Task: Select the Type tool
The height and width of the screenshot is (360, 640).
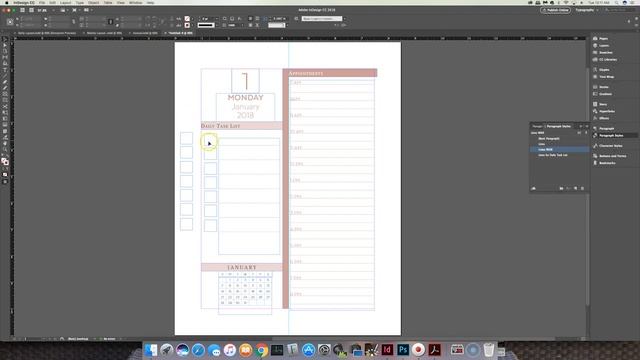Action: click(5, 70)
